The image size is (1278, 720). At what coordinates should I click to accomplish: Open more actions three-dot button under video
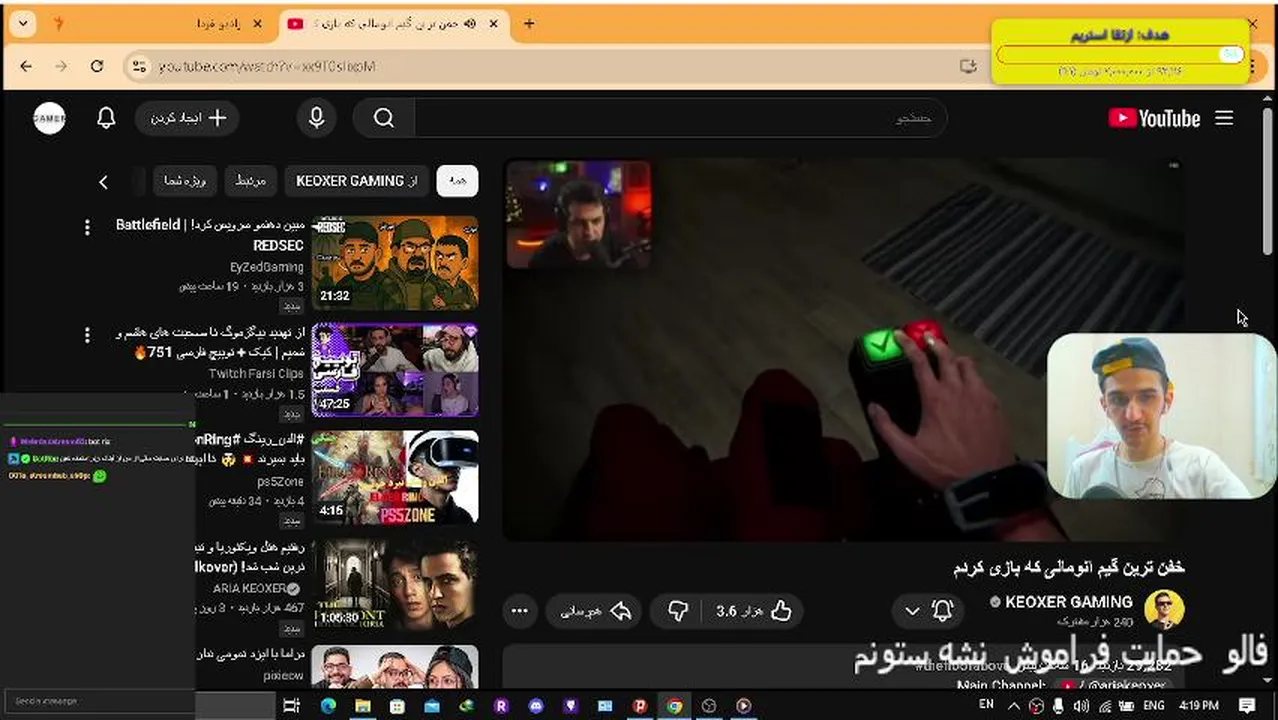tap(519, 611)
